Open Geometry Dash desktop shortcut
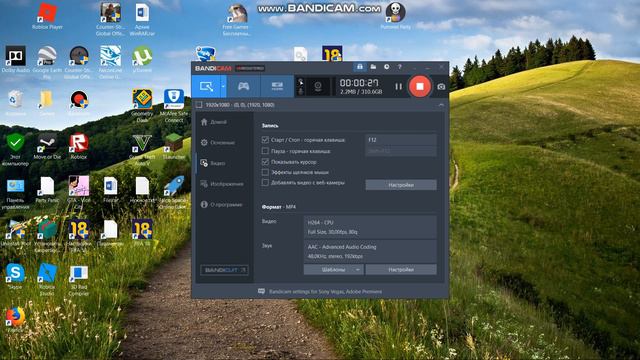 (142, 104)
